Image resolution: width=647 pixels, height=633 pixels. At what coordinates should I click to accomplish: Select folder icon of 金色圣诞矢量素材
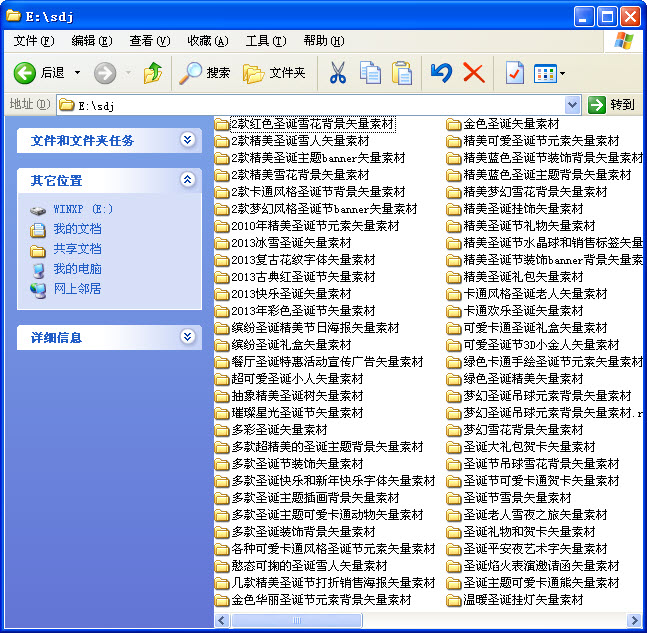(x=454, y=124)
